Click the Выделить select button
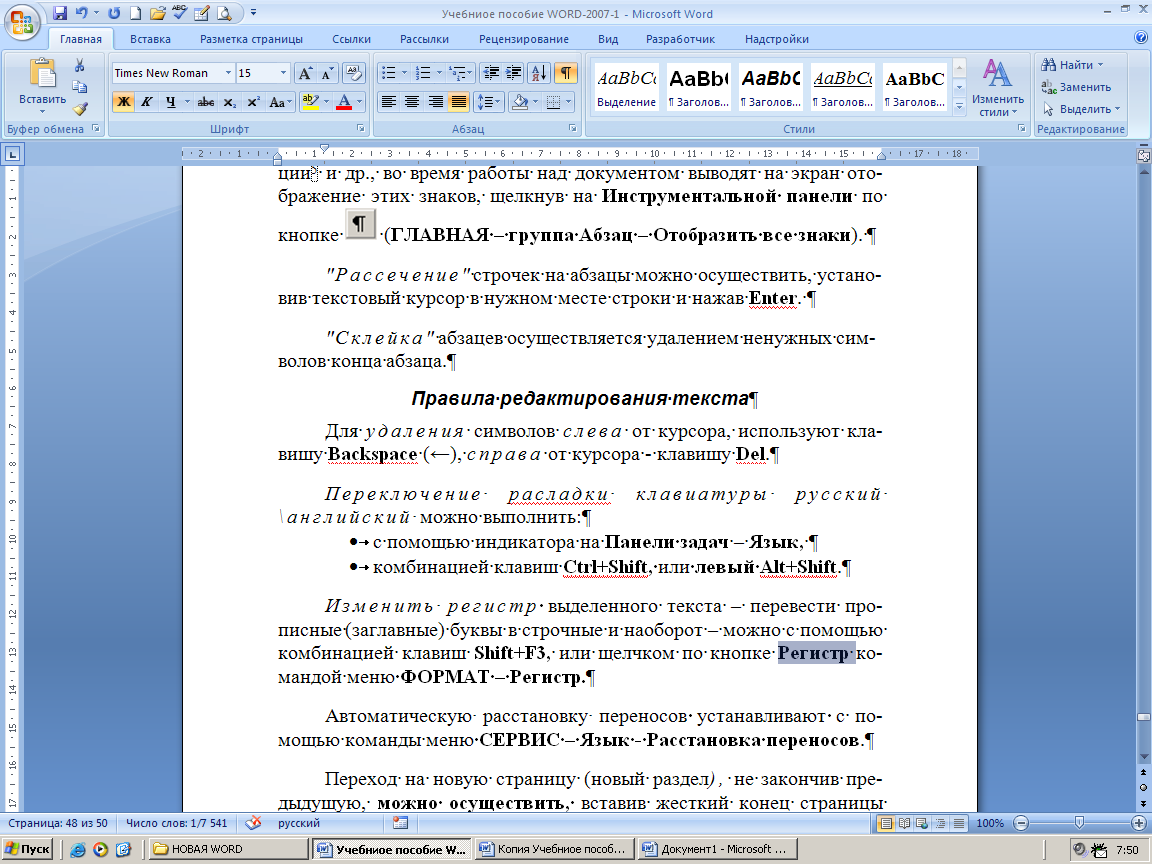Image resolution: width=1152 pixels, height=864 pixels. (x=1081, y=109)
